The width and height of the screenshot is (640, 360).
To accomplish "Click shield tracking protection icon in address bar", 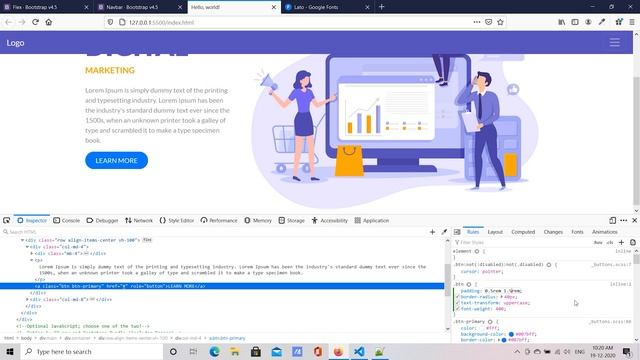I will tap(110, 22).
